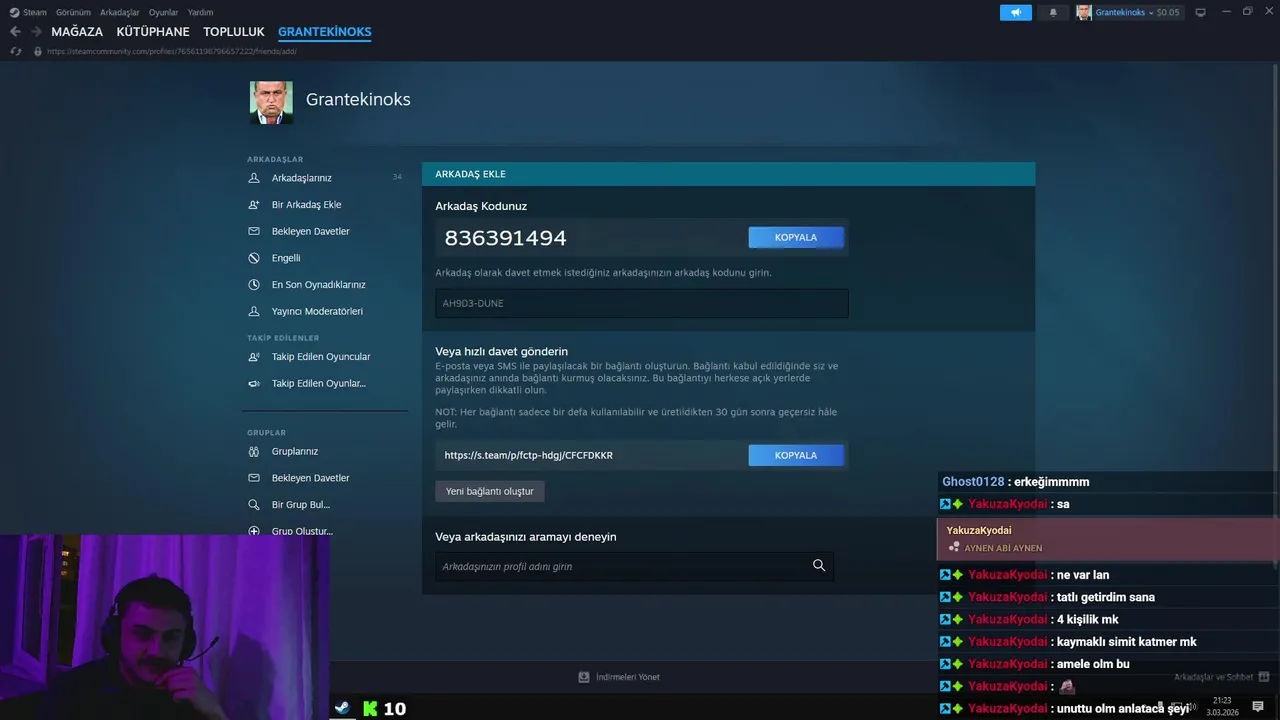Click the Bir Grup Bul magnifier icon
1280x720 pixels.
[x=253, y=505]
